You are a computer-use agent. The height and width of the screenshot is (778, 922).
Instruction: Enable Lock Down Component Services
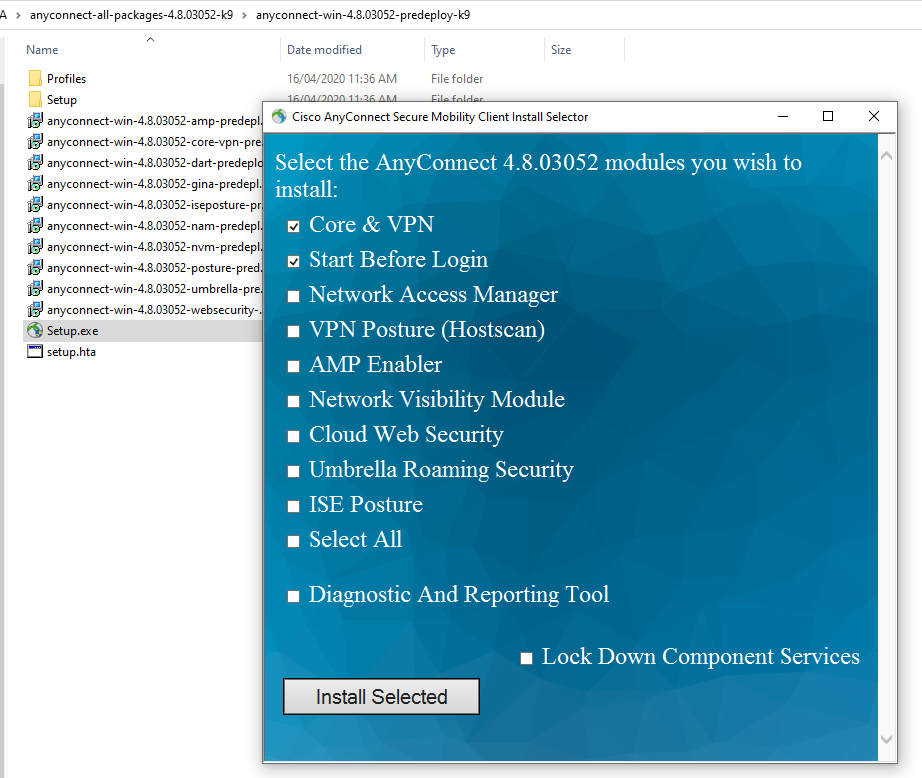tap(526, 658)
